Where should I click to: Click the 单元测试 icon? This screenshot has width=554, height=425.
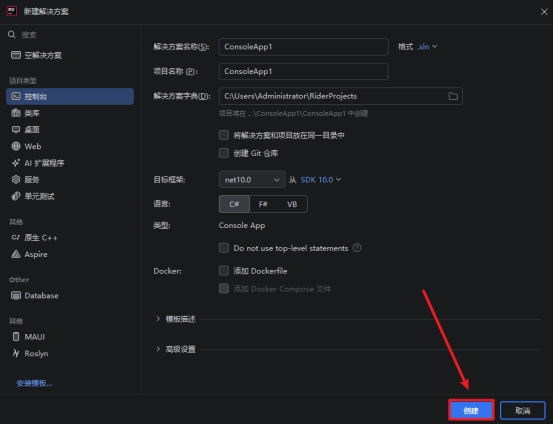click(x=16, y=196)
